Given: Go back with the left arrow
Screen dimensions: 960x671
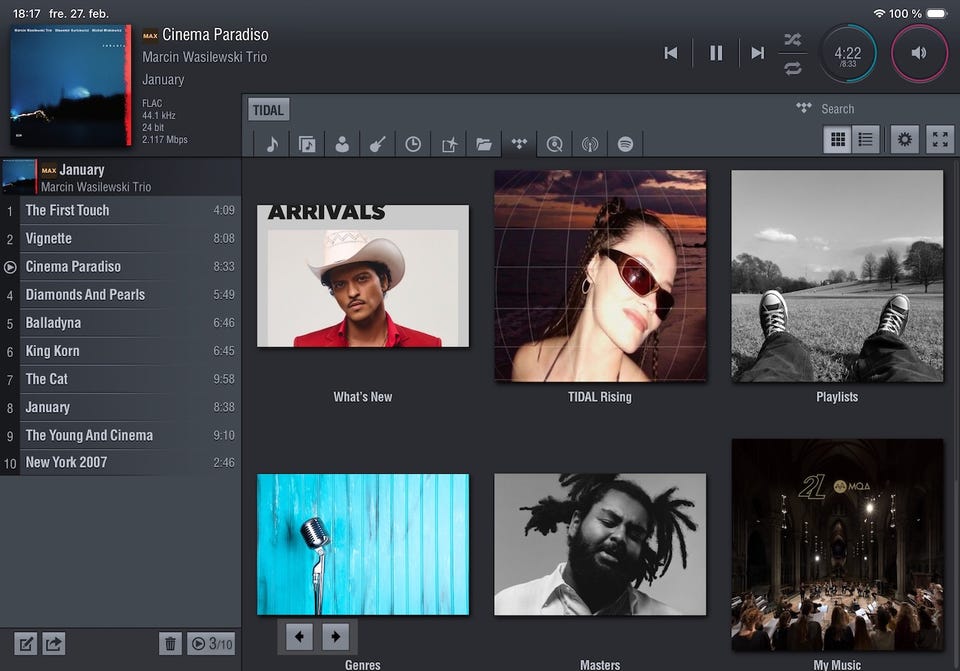Looking at the screenshot, I should [299, 636].
